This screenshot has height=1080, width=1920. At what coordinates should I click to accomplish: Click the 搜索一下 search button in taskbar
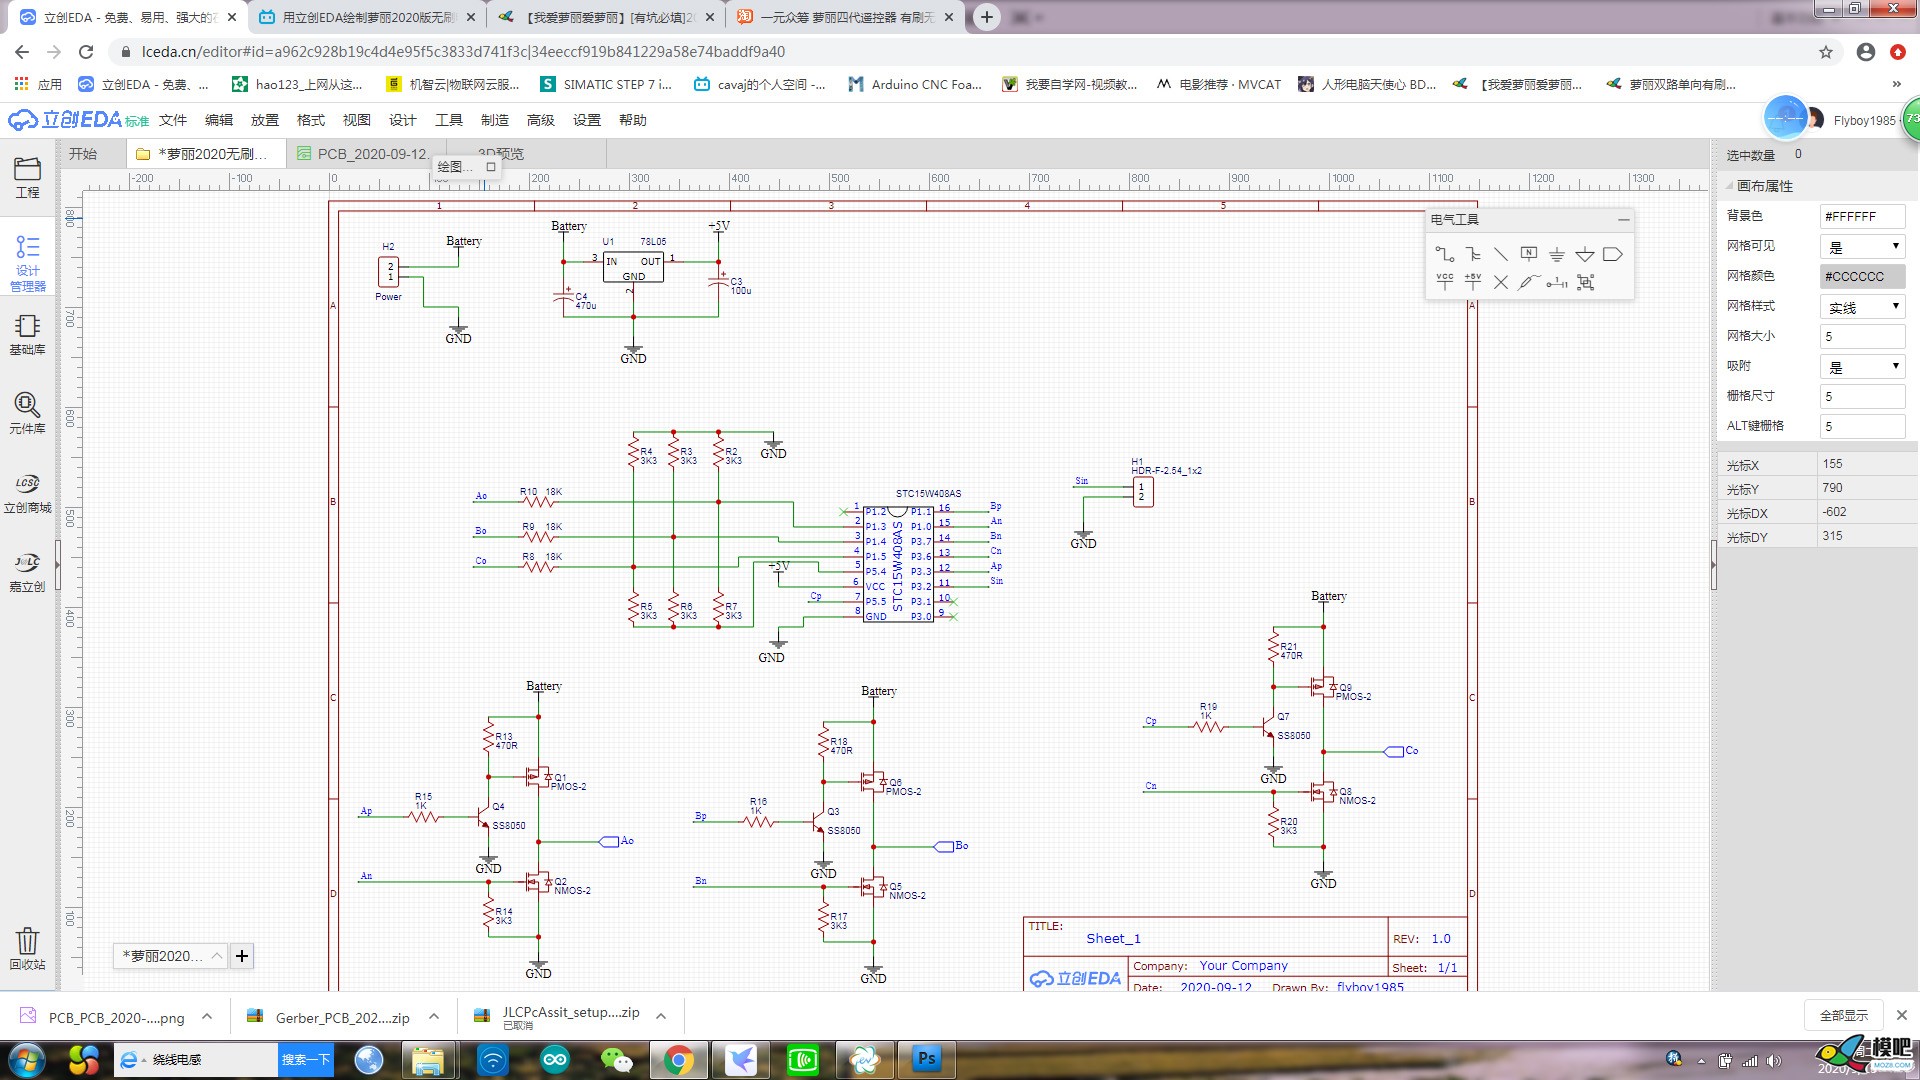point(305,1059)
